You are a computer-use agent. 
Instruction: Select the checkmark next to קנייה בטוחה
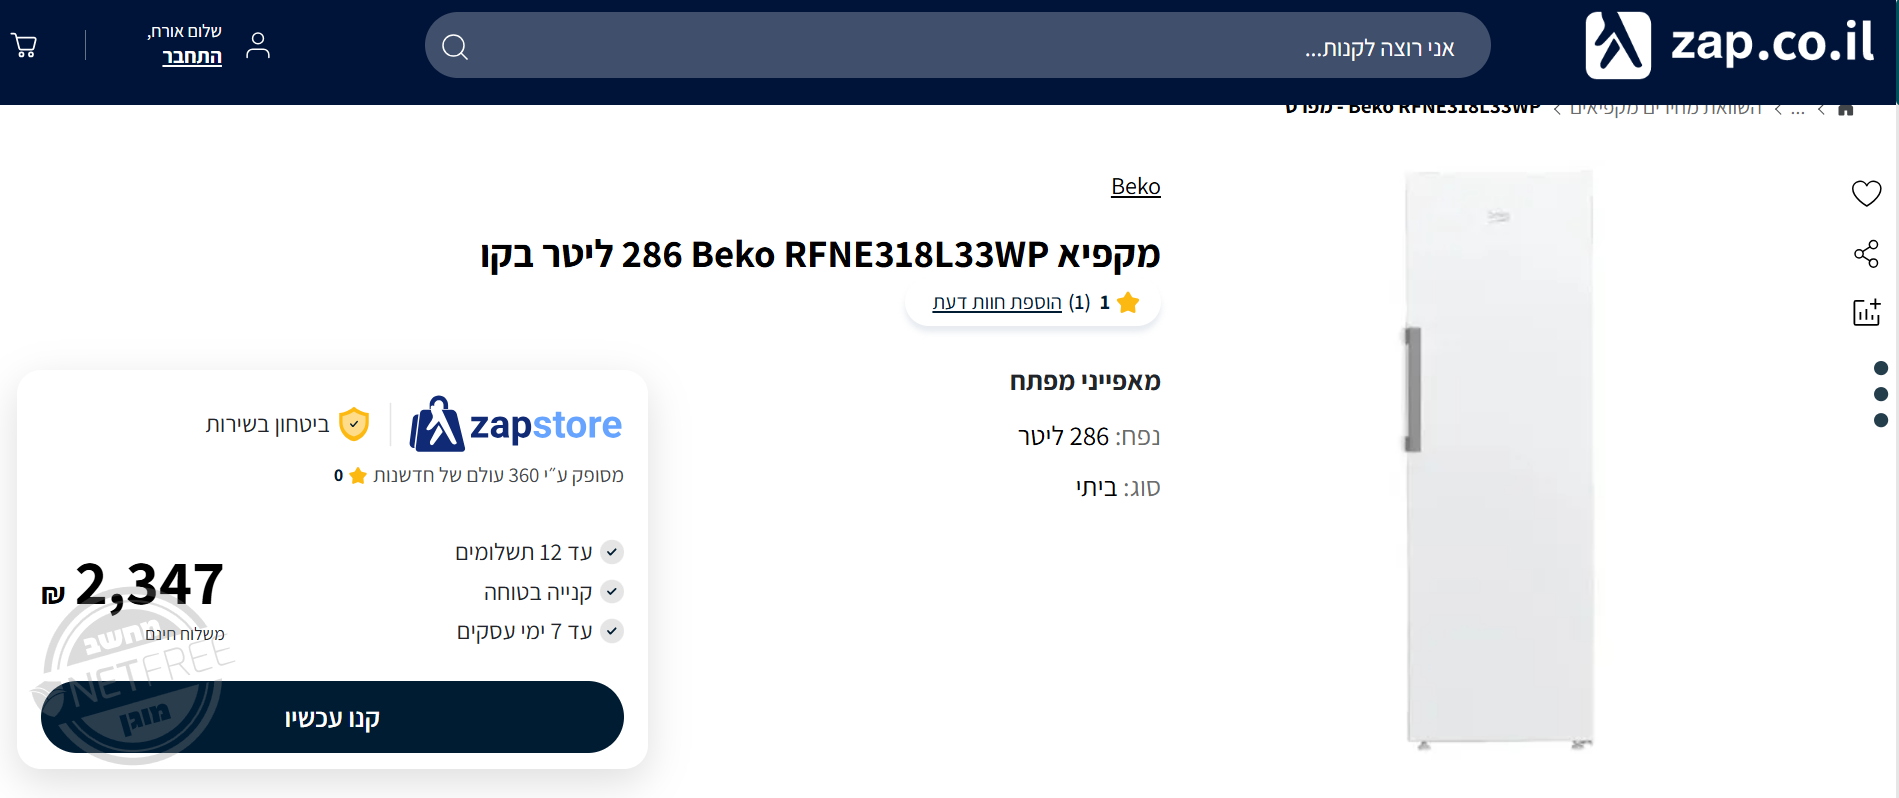point(611,591)
